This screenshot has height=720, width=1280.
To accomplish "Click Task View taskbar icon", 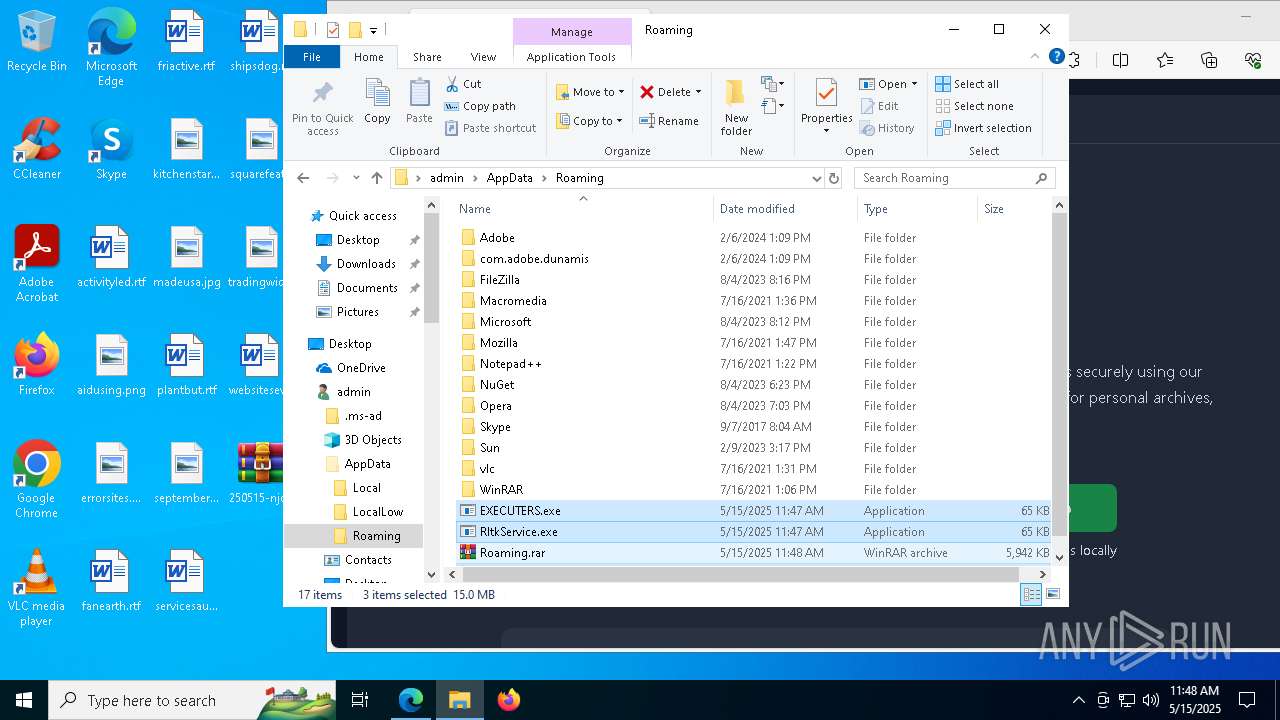I will (x=360, y=700).
